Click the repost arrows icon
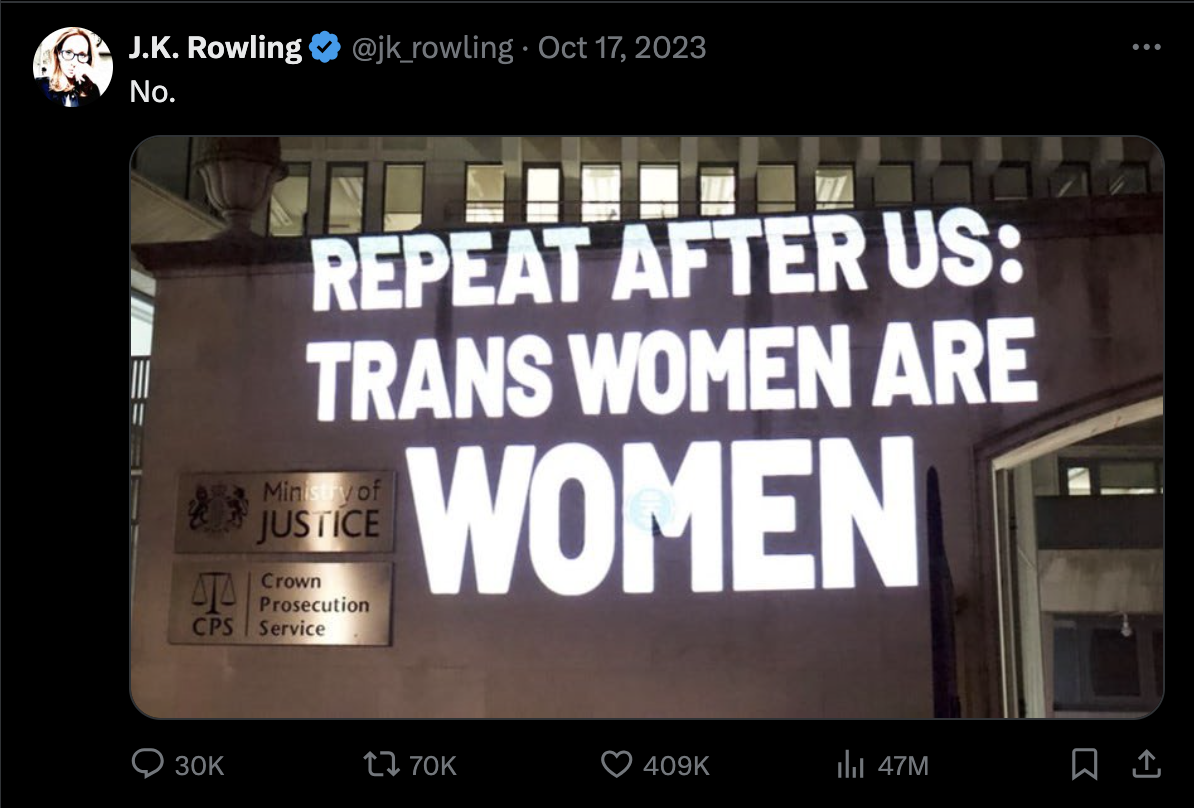The width and height of the screenshot is (1194, 808). click(x=382, y=764)
